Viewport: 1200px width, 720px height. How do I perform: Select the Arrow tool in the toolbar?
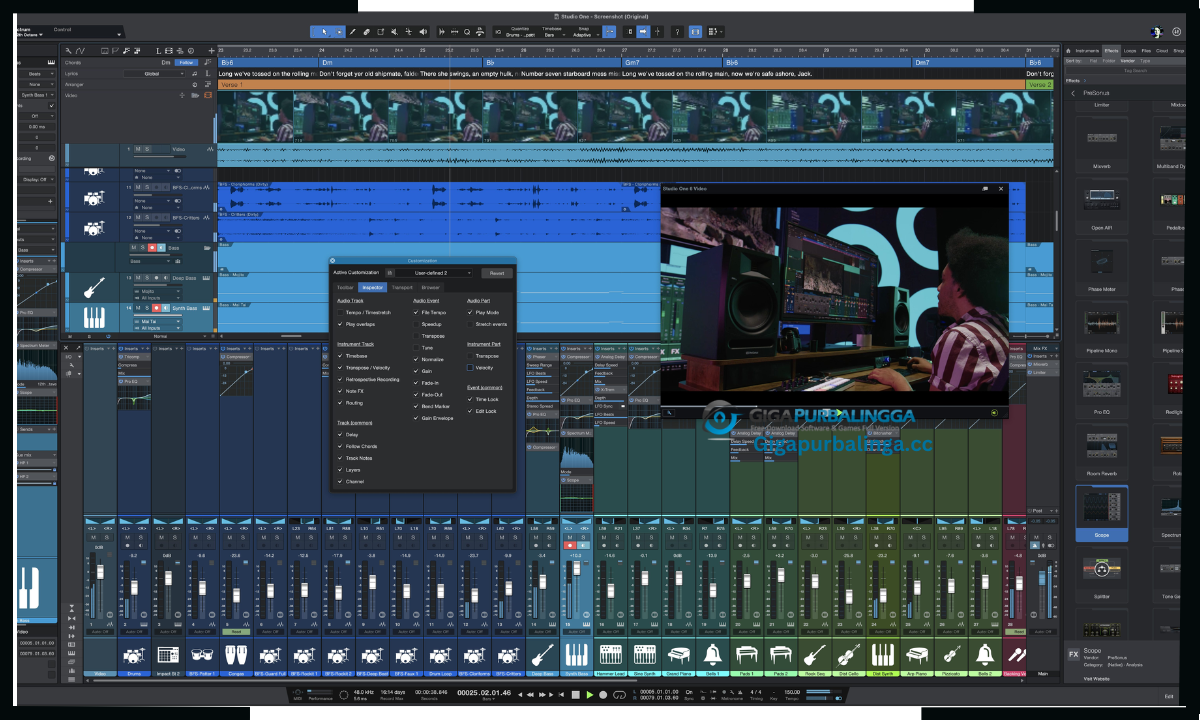coord(322,32)
